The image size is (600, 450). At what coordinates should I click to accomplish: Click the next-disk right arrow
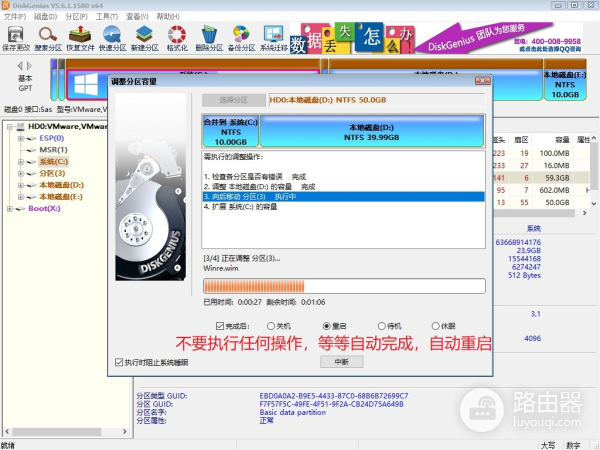coord(29,66)
